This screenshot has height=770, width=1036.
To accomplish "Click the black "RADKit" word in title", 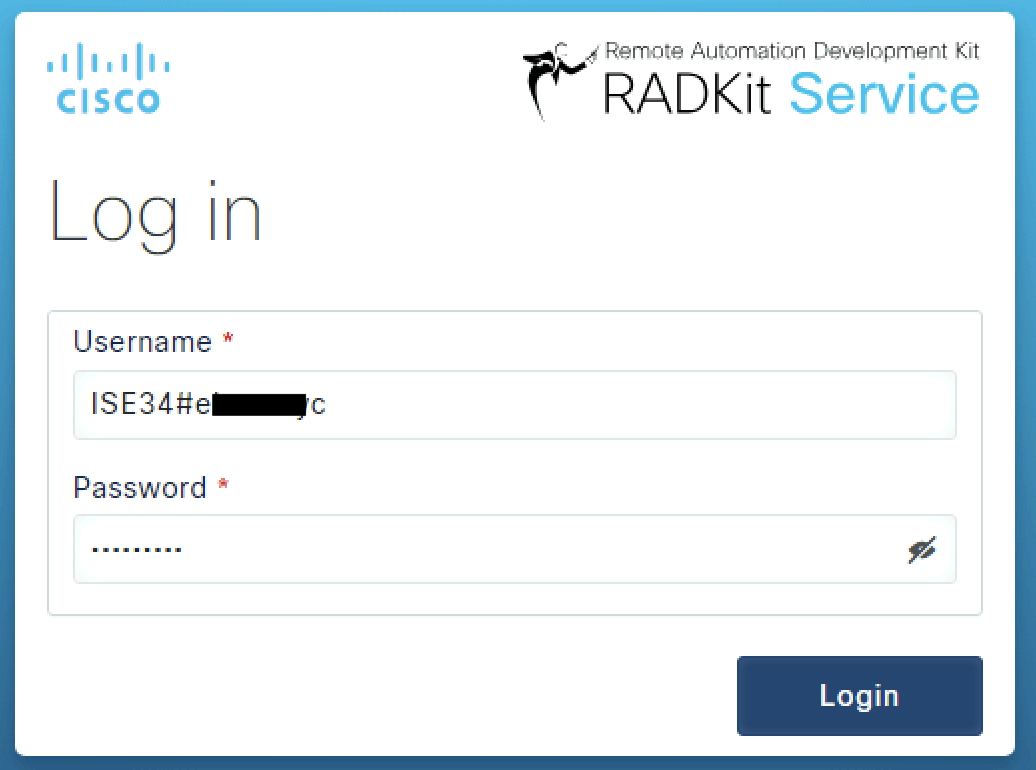I will (x=686, y=94).
